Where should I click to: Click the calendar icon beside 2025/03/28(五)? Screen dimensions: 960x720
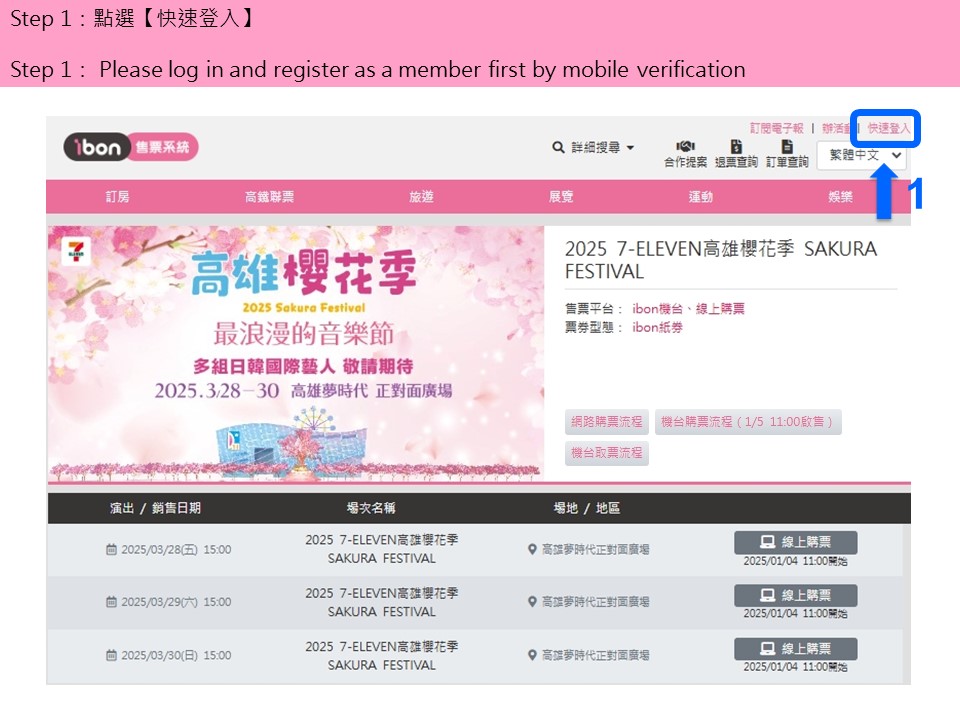point(111,549)
